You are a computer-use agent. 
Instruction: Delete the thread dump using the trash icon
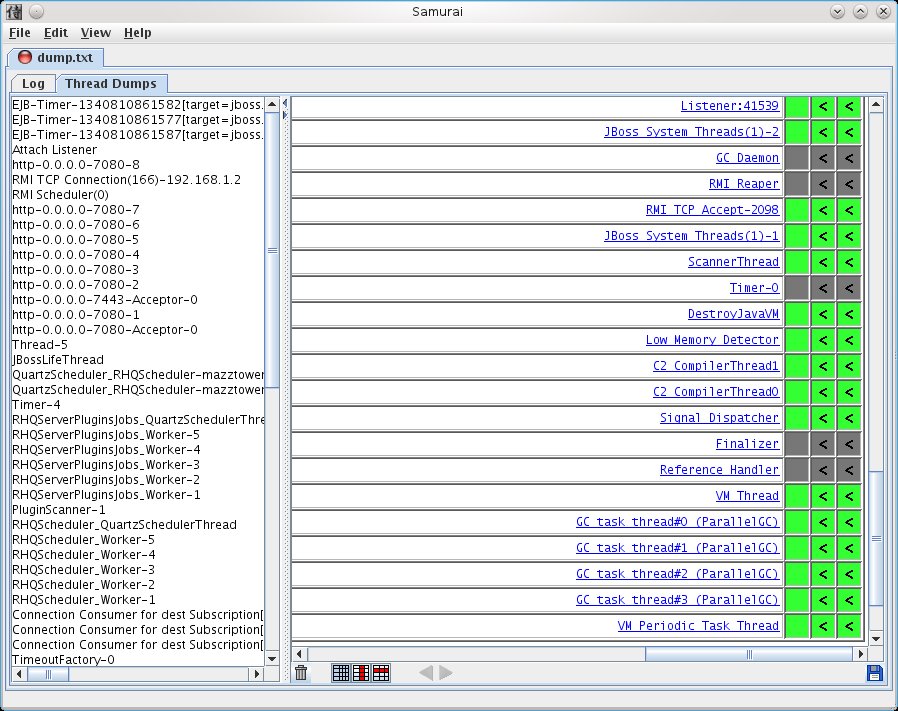[300, 673]
